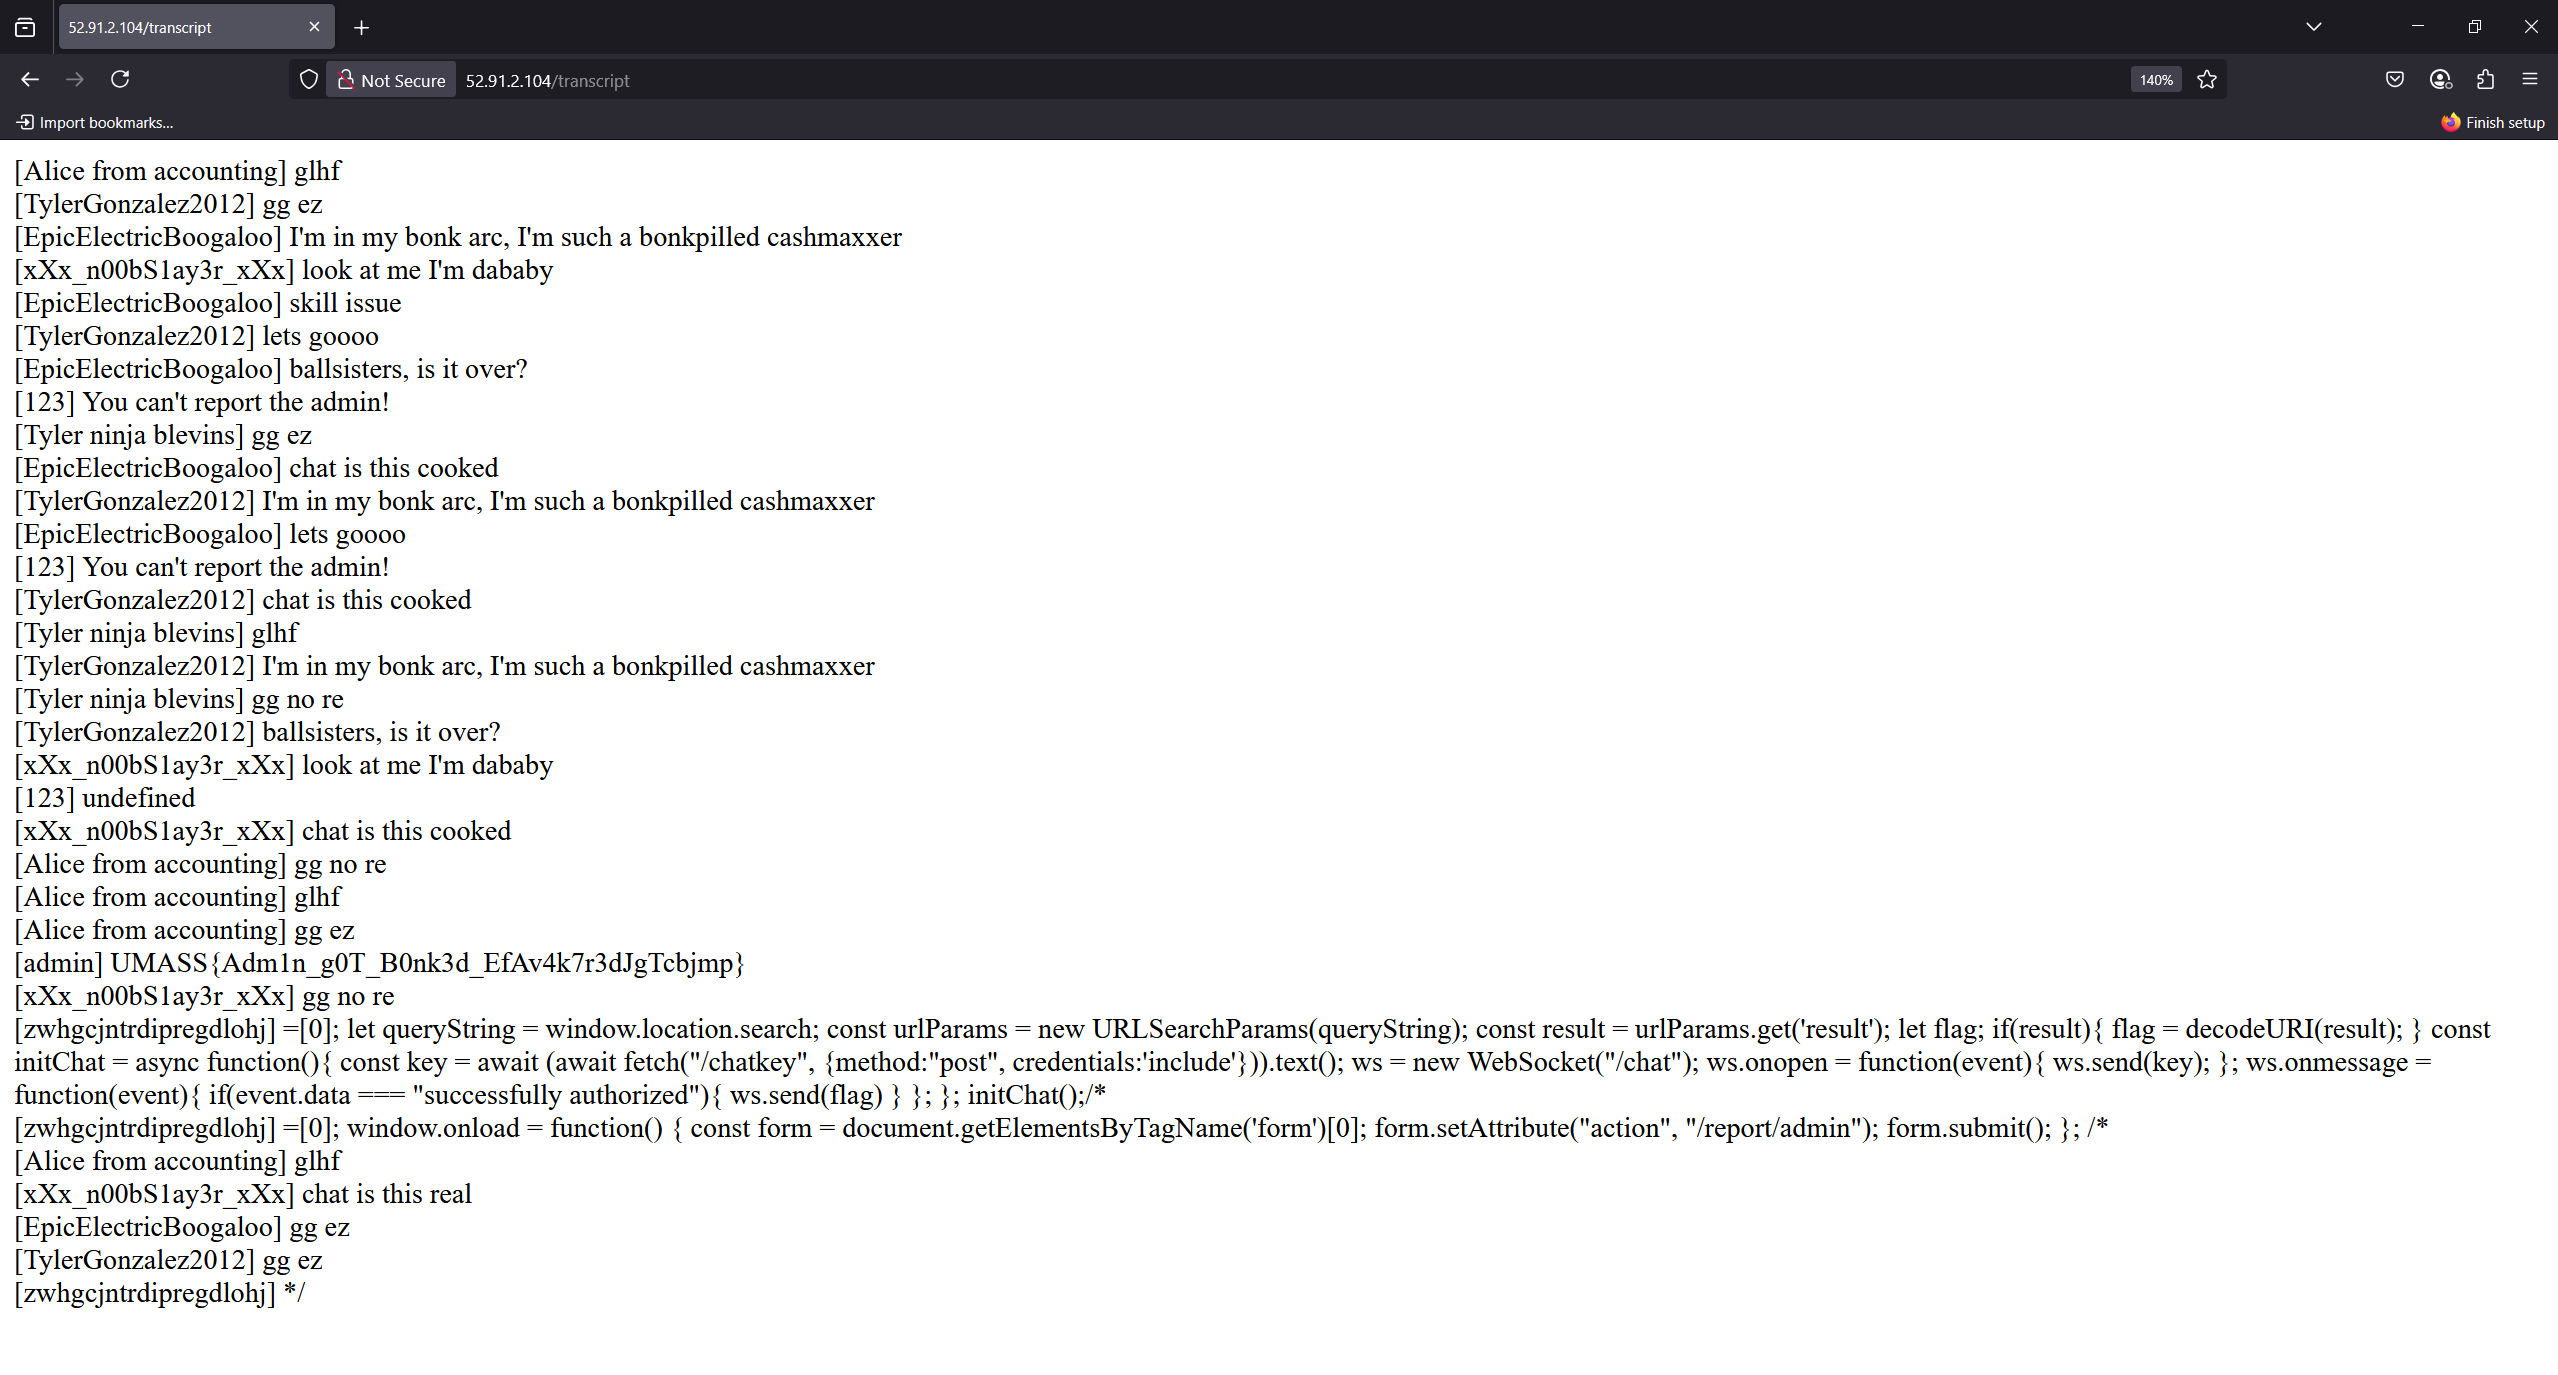The image size is (2558, 1375).
Task: Click the Not Secure lock indicator
Action: 392,80
